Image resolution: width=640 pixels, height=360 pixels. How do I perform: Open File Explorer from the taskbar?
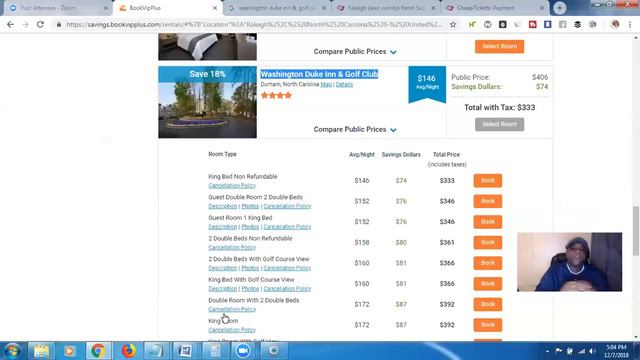(x=41, y=351)
